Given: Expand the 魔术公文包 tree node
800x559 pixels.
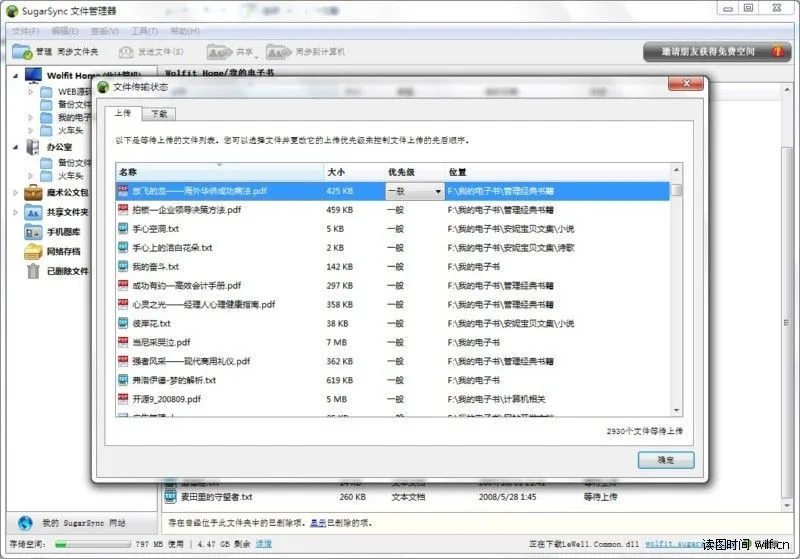Looking at the screenshot, I should coord(15,193).
